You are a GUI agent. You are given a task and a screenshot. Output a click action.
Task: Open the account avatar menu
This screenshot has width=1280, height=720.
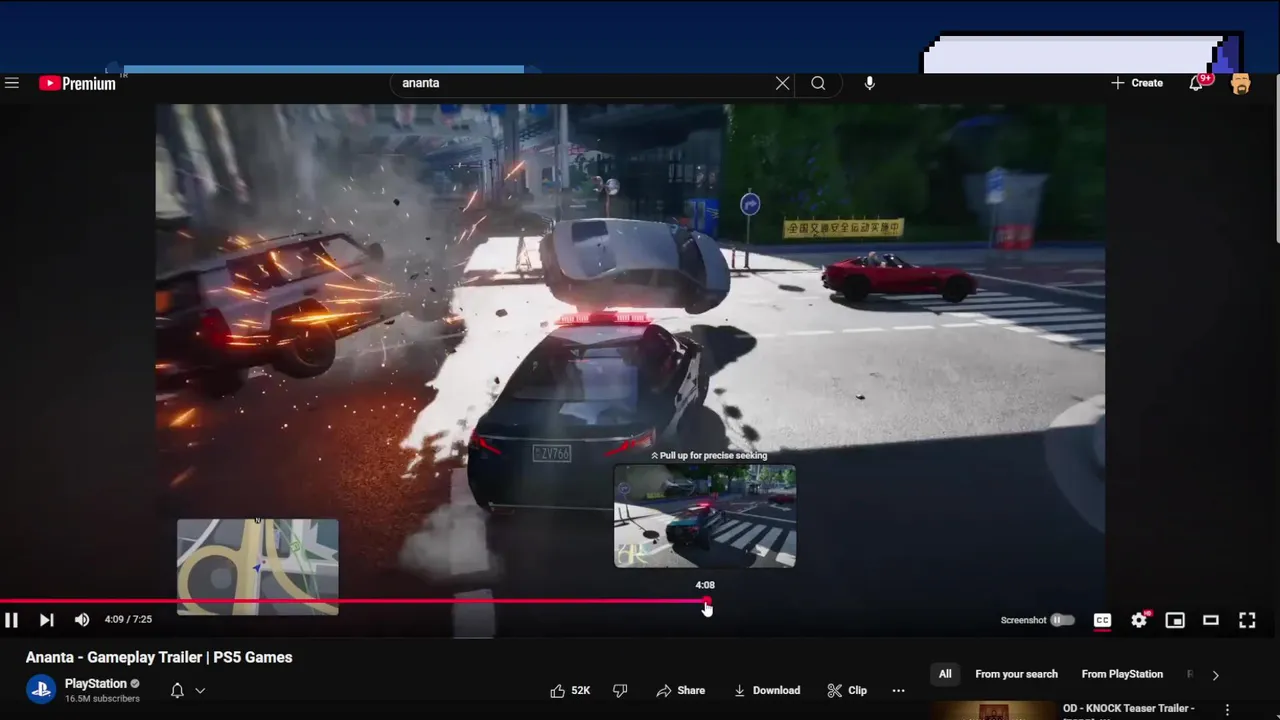coord(1241,83)
